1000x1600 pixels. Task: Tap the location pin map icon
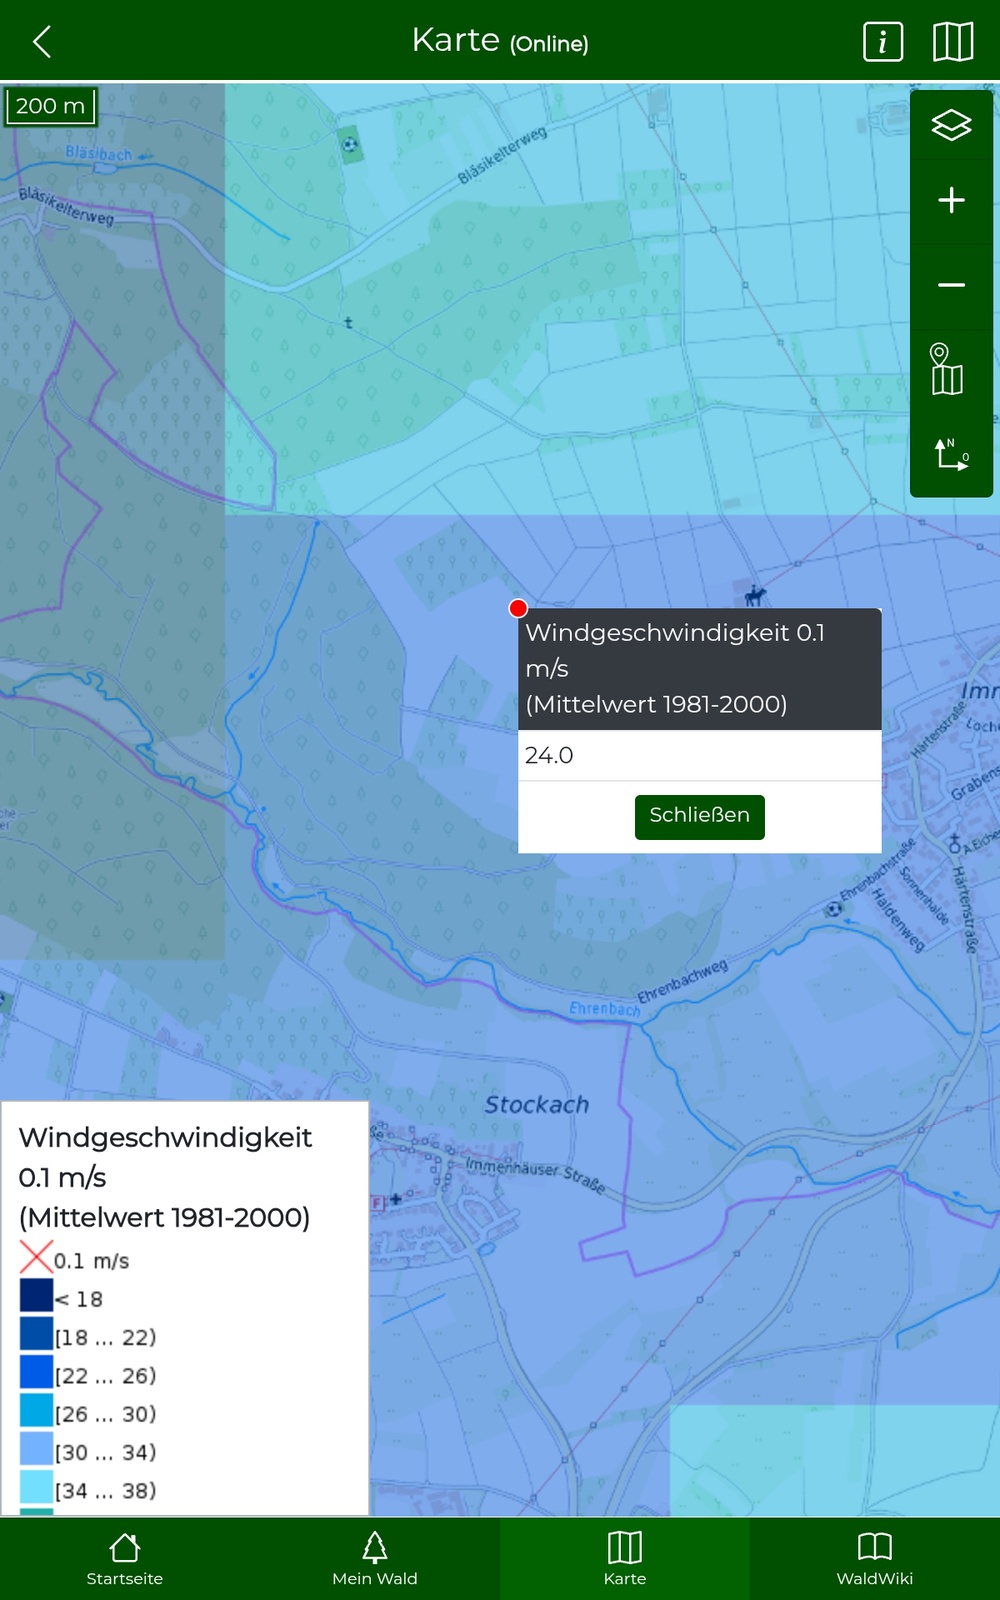click(x=946, y=369)
